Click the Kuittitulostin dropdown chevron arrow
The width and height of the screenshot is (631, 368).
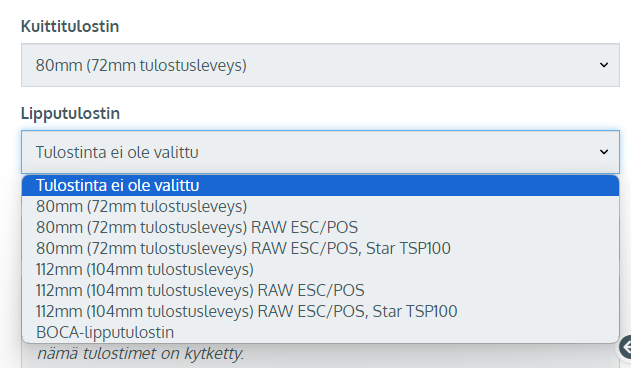click(x=604, y=65)
